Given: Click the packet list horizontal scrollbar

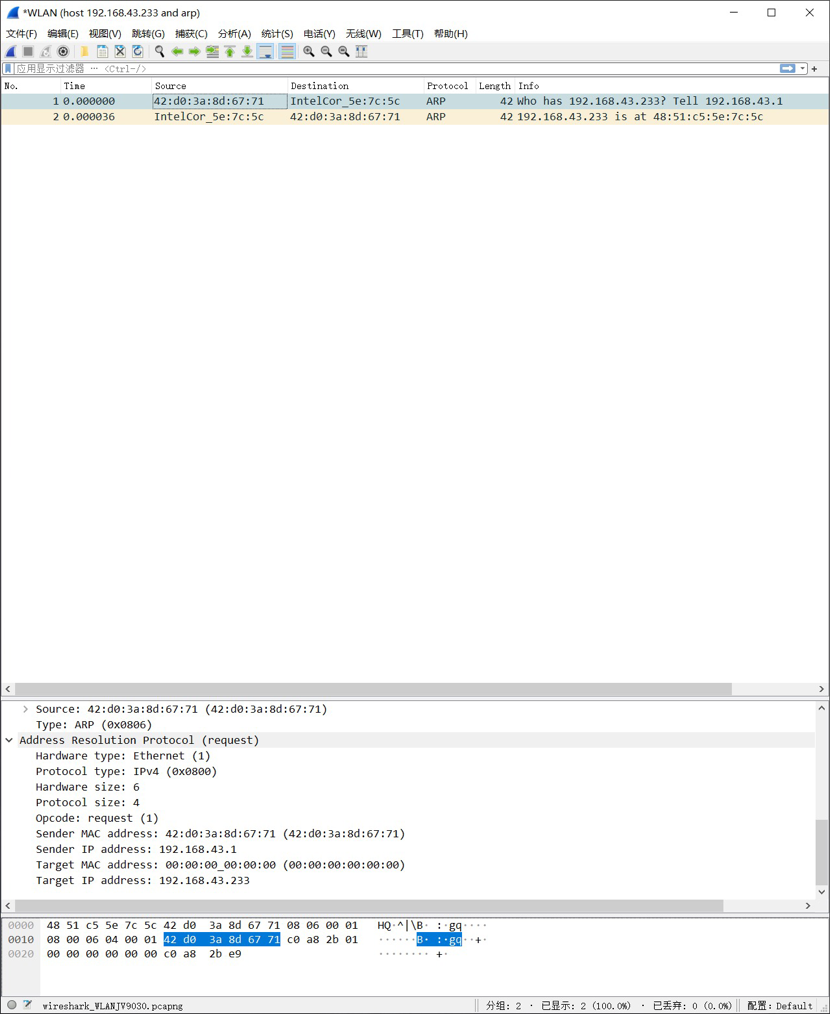Looking at the screenshot, I should tap(373, 689).
